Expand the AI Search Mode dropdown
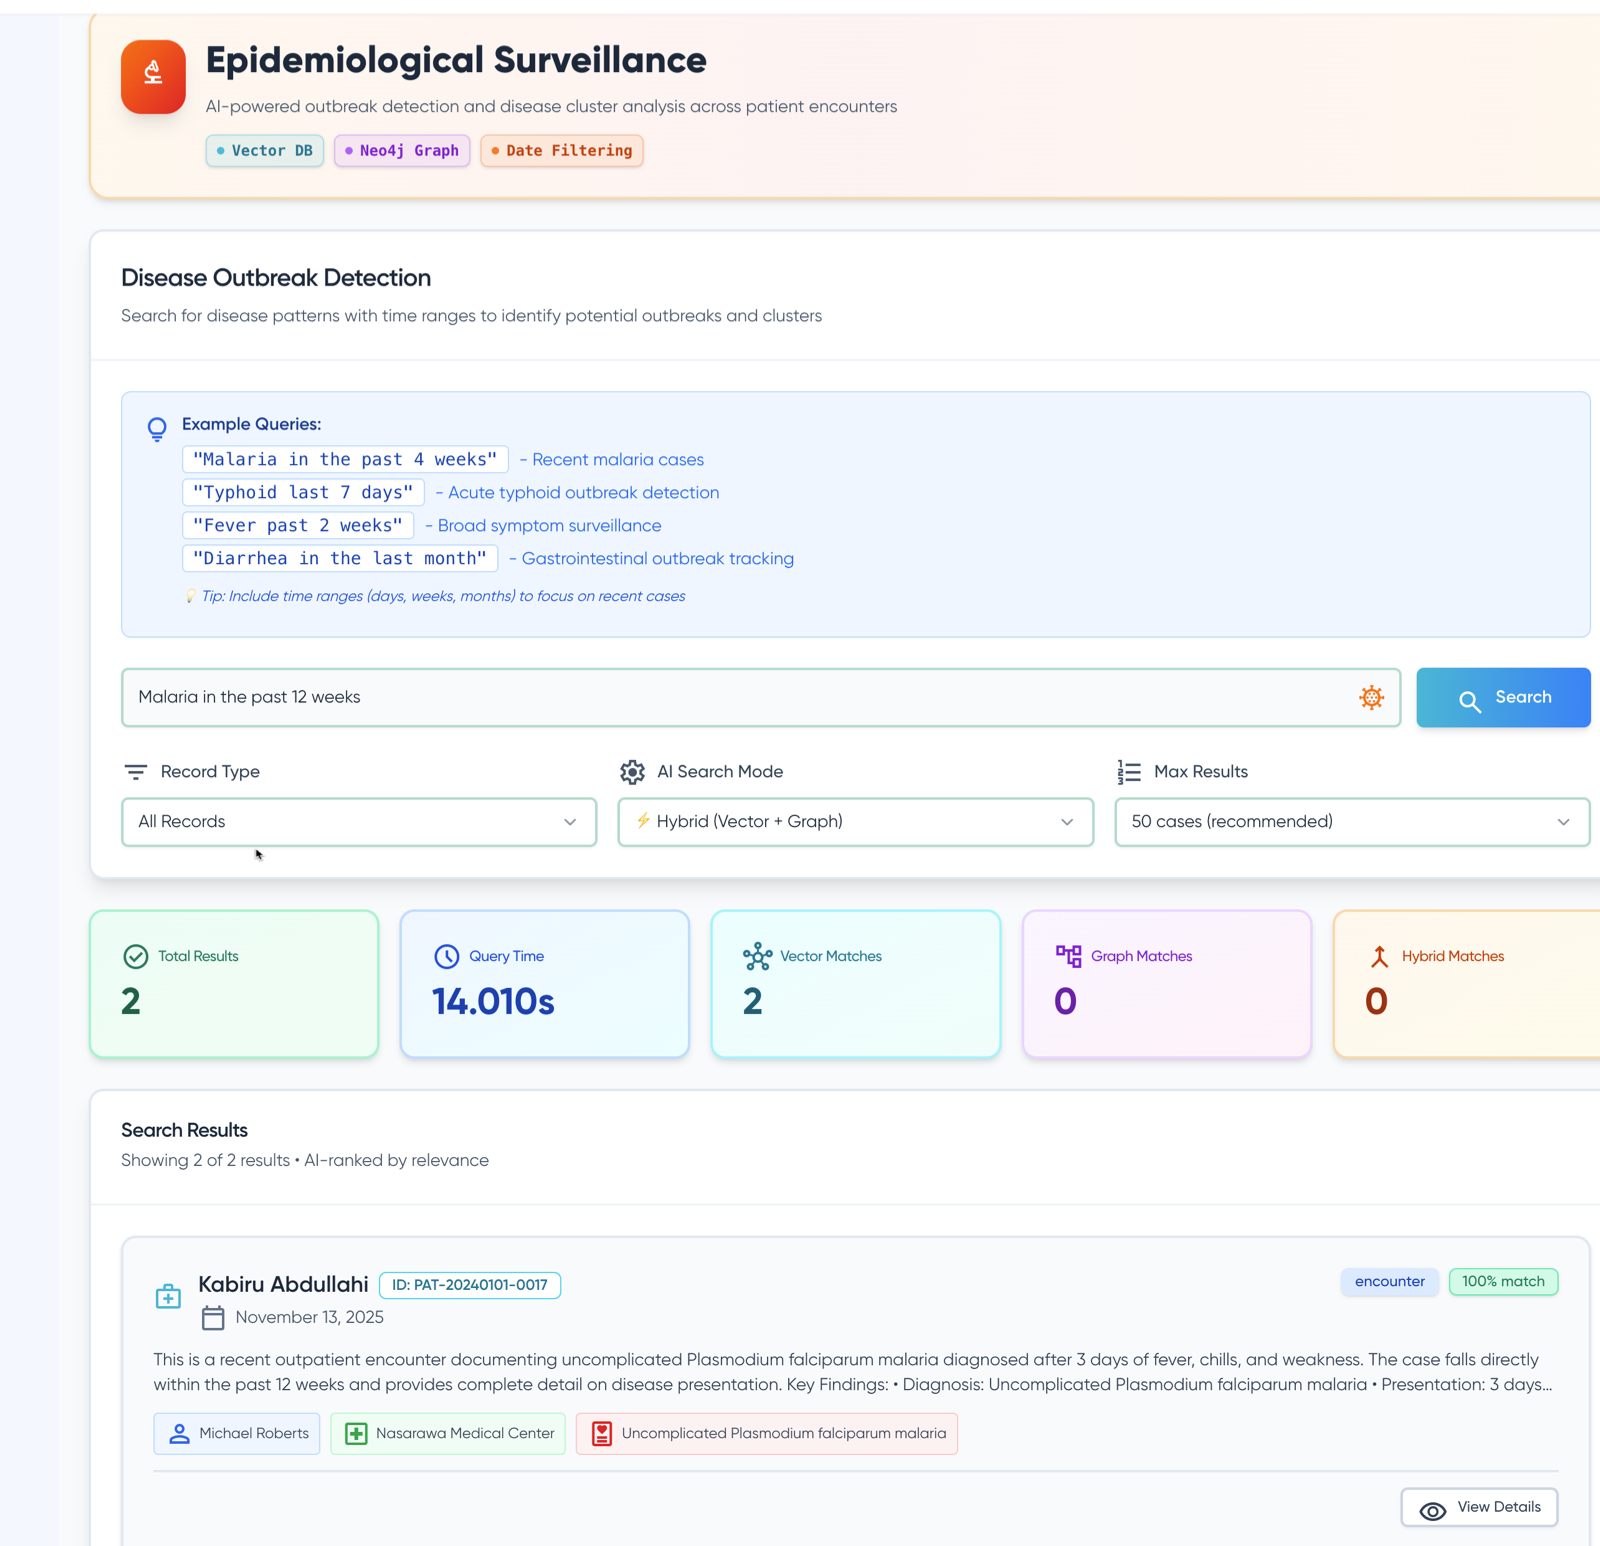Viewport: 1600px width, 1546px height. (855, 822)
